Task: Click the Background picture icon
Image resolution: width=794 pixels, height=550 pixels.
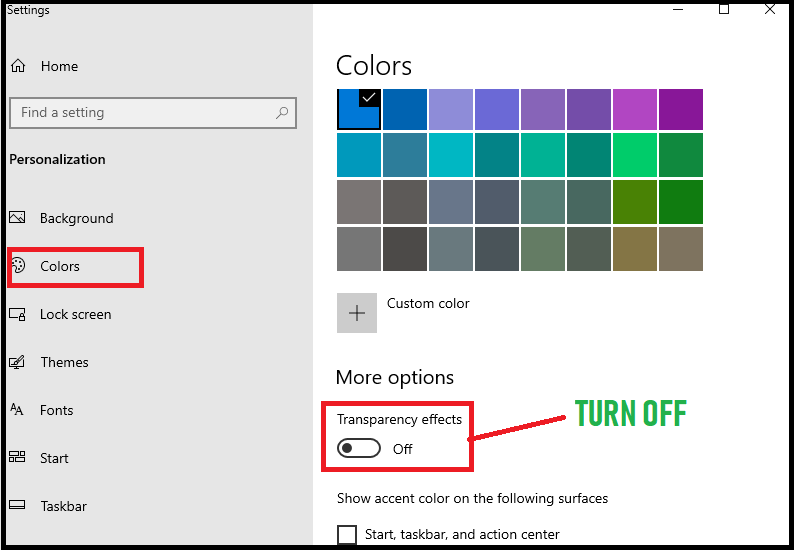Action: coord(17,218)
